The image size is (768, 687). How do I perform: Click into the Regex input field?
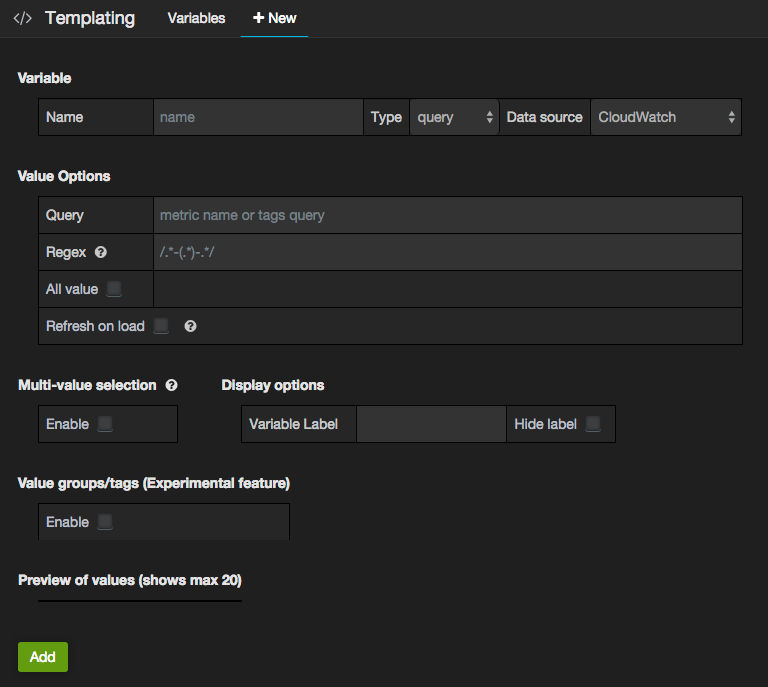point(447,252)
